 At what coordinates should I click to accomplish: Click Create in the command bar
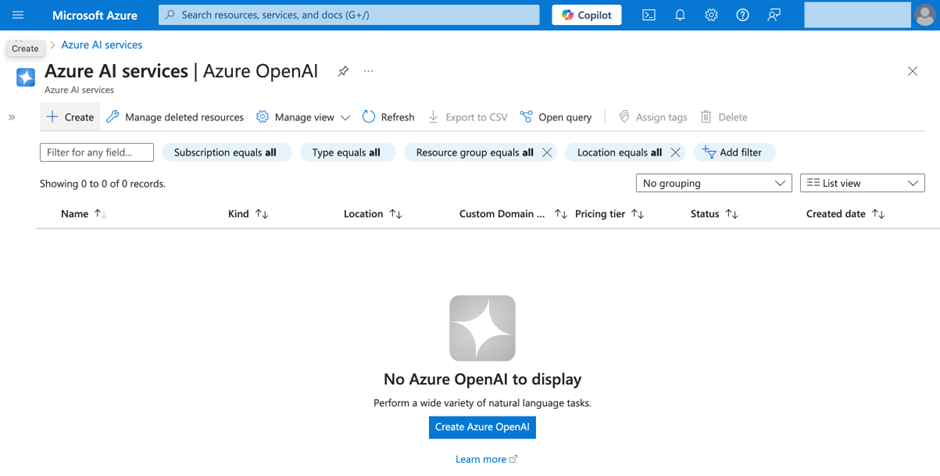[x=70, y=117]
